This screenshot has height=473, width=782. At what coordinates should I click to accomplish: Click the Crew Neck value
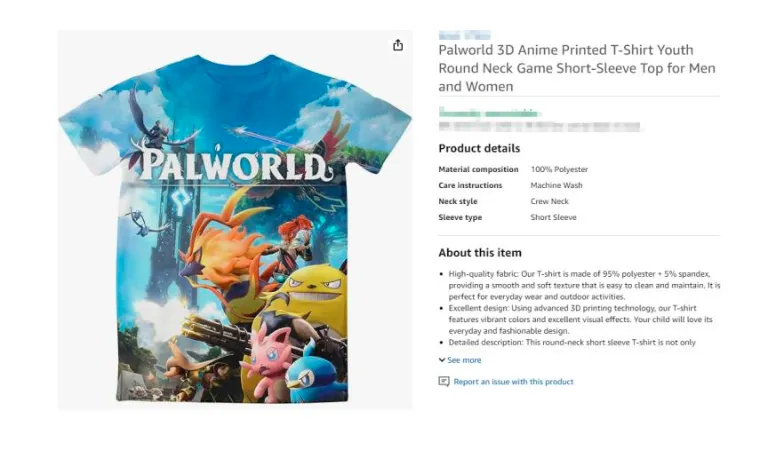point(549,201)
